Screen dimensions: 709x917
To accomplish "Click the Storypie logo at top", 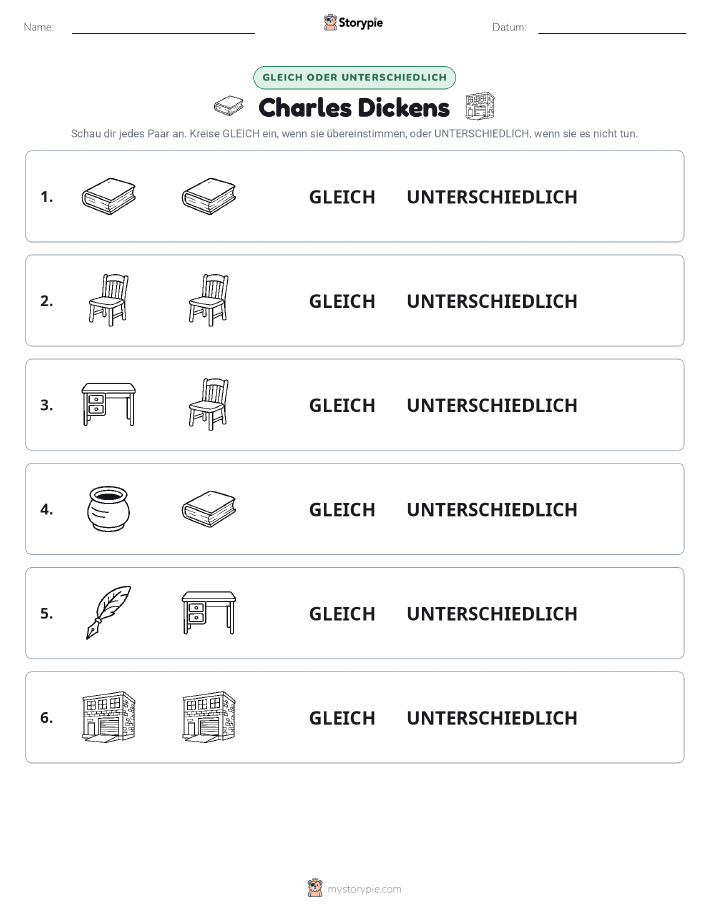I will 353,23.
